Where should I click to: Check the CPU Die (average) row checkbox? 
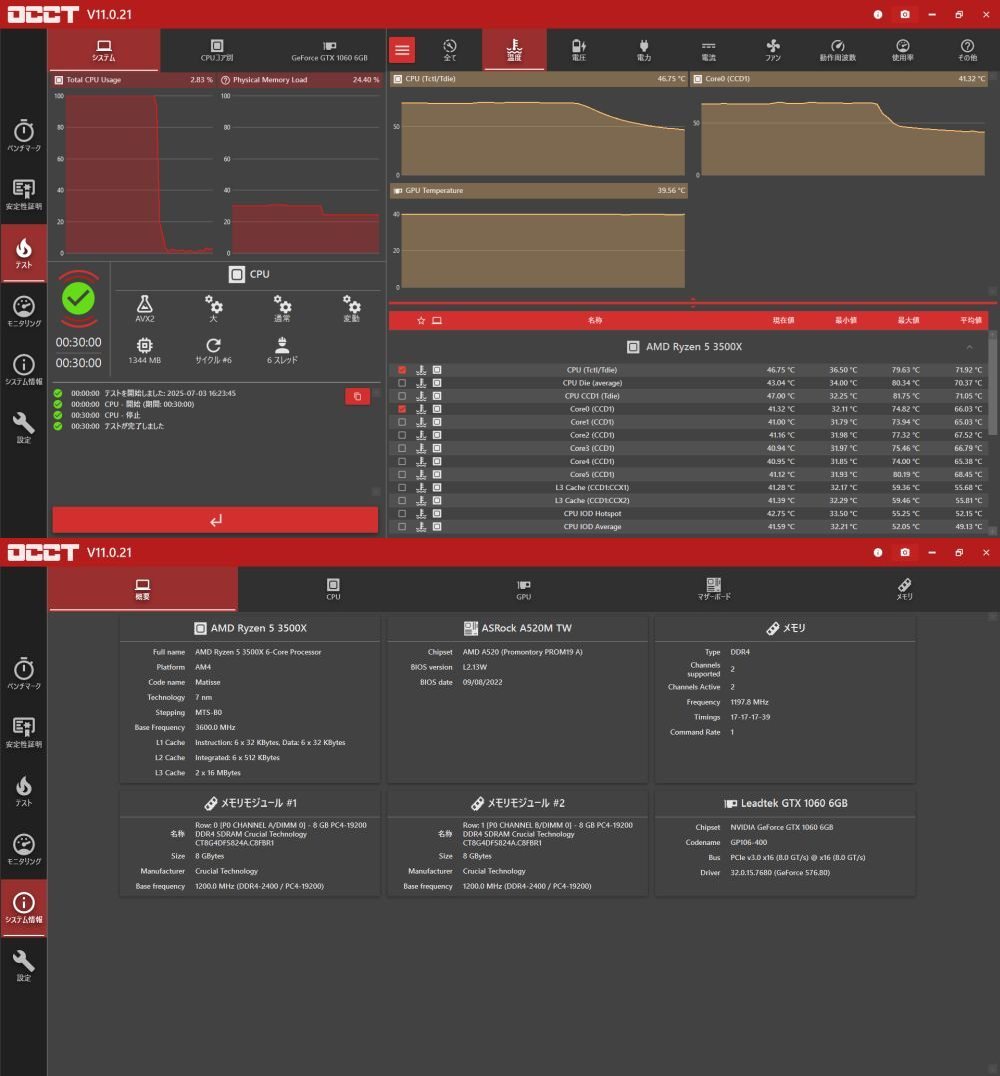click(402, 383)
